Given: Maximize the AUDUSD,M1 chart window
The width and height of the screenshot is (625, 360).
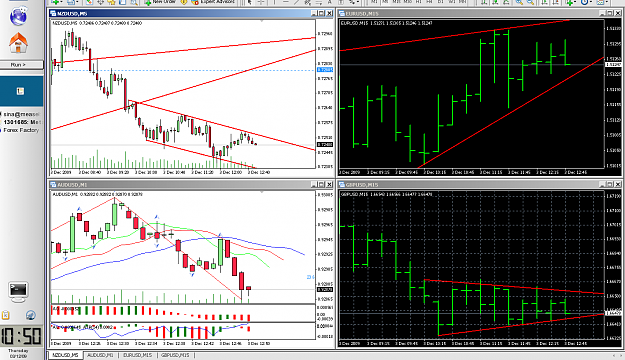Looking at the screenshot, I should tap(321, 185).
